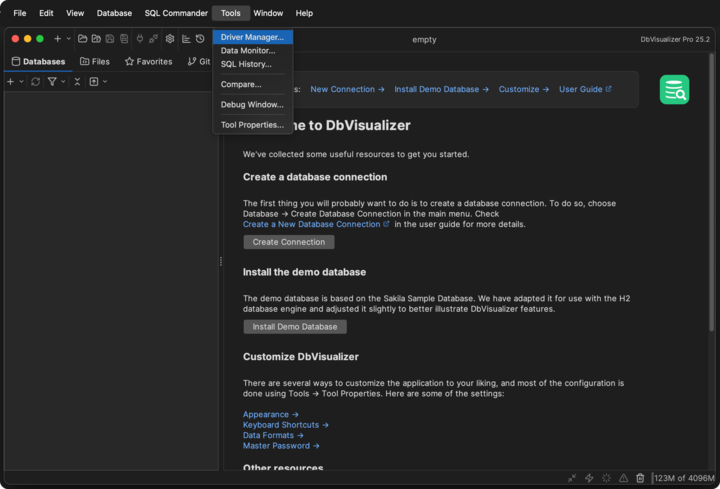Click the DbVisualizer green logo icon
Screen dimensions: 720x489
tap(674, 90)
